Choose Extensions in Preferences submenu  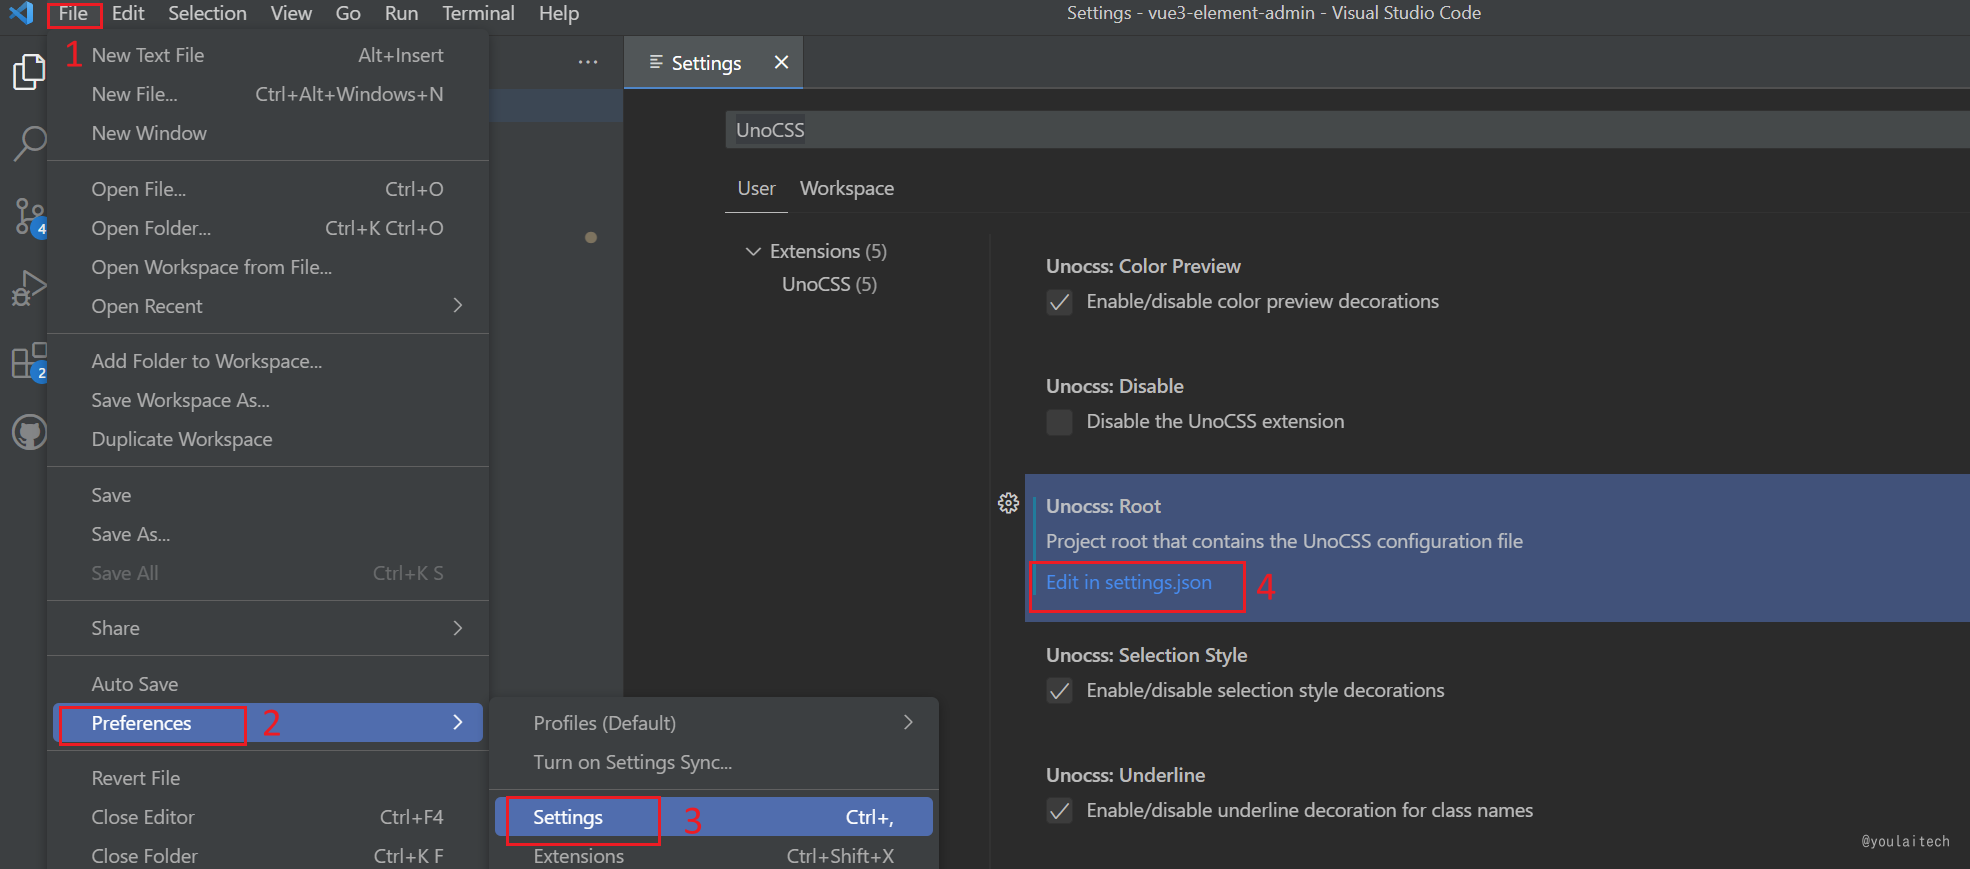click(x=714, y=856)
